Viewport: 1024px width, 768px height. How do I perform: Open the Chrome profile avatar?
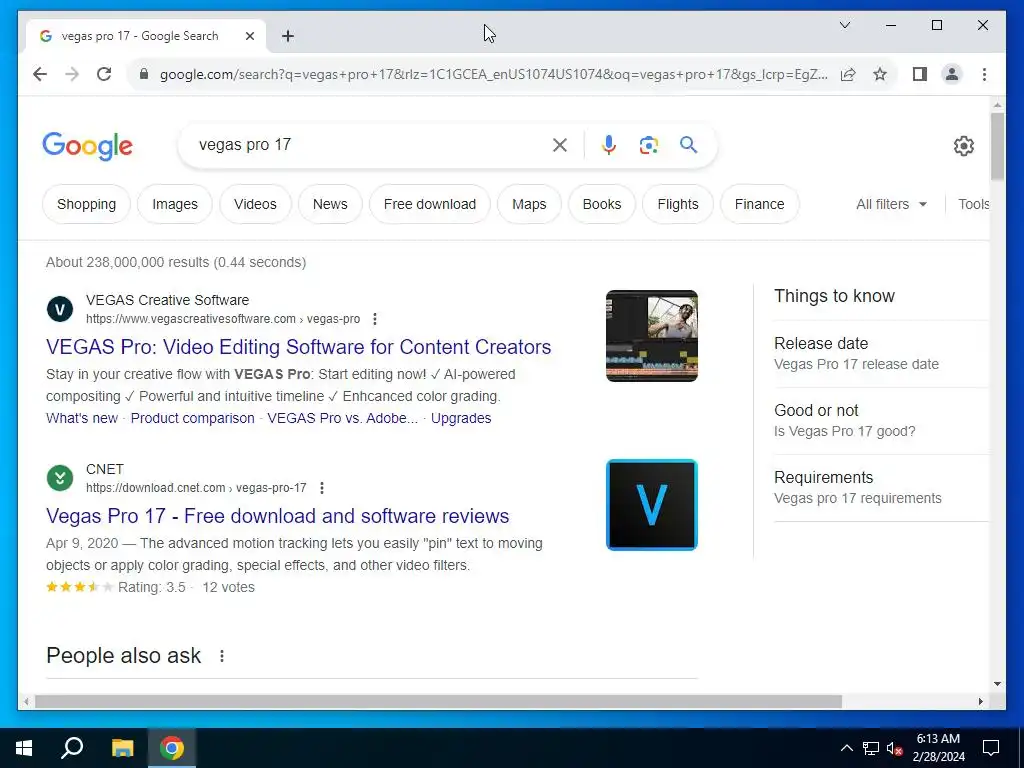952,74
